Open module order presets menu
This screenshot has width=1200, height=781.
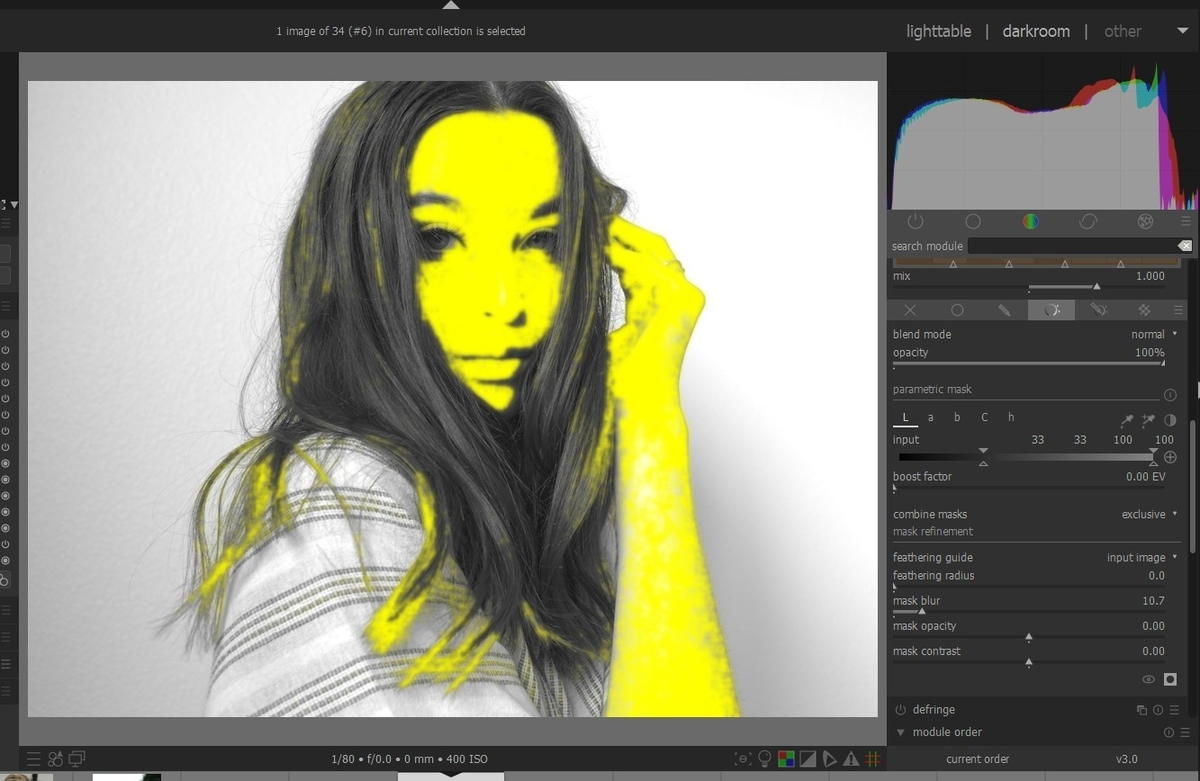(x=1184, y=733)
